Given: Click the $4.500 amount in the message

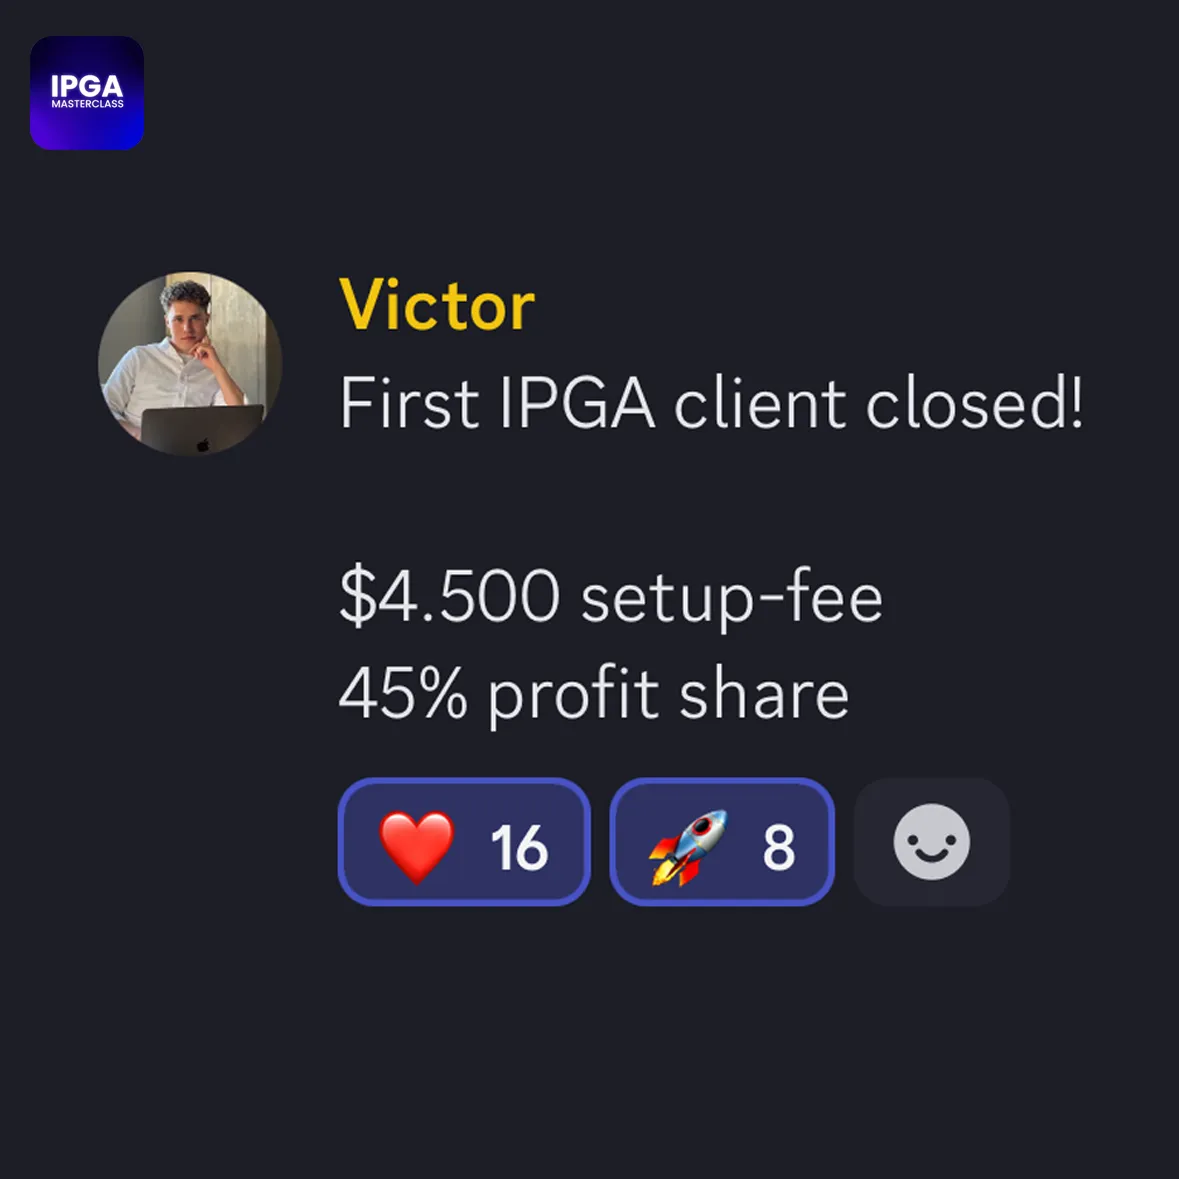Looking at the screenshot, I should pos(450,596).
